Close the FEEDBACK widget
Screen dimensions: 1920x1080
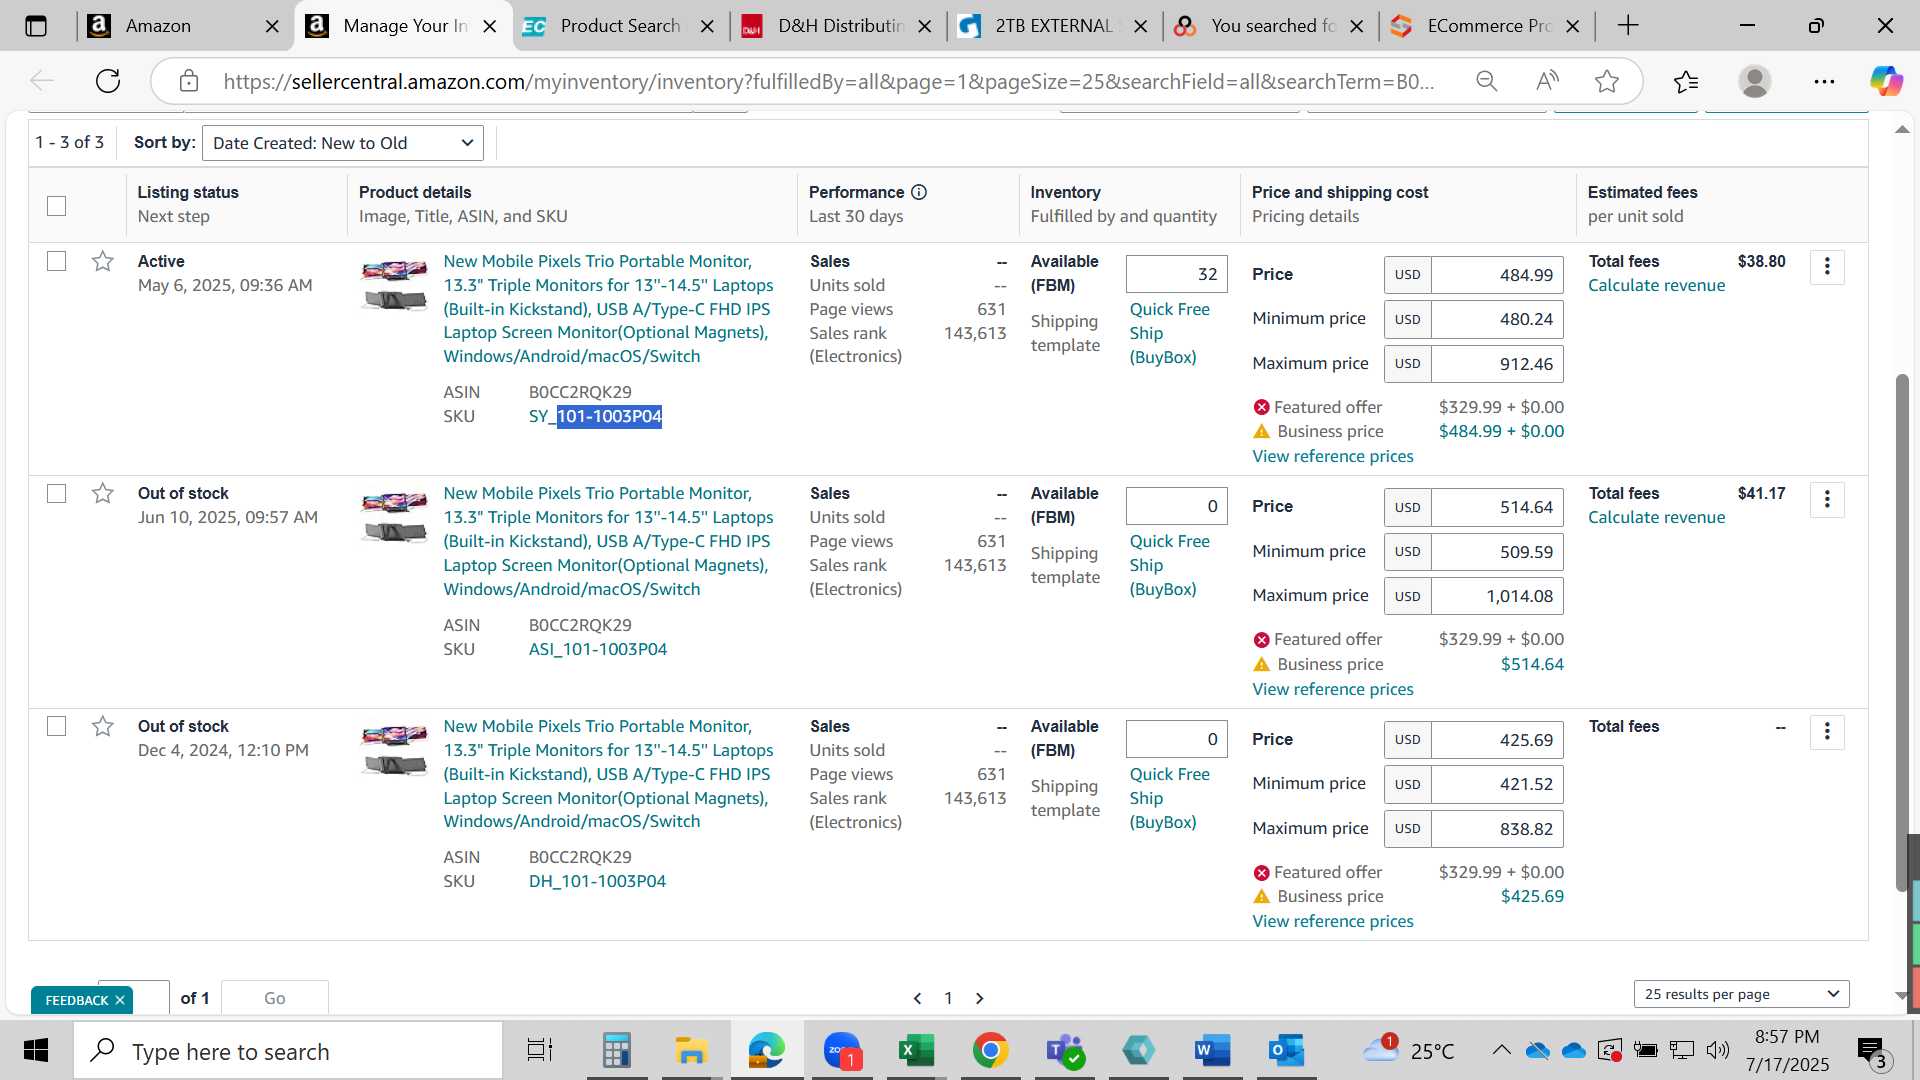point(120,1000)
